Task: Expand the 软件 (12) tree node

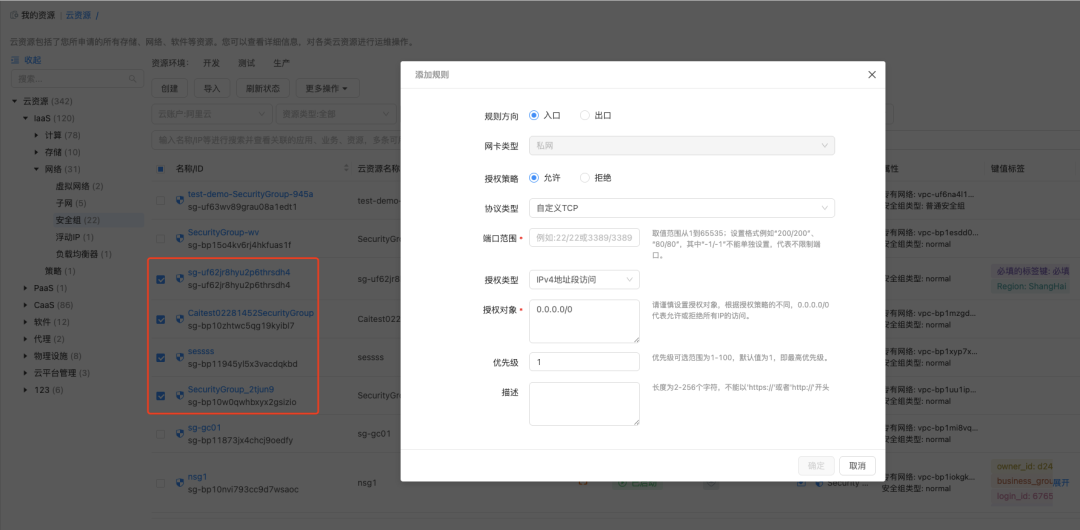Action: click(26, 322)
